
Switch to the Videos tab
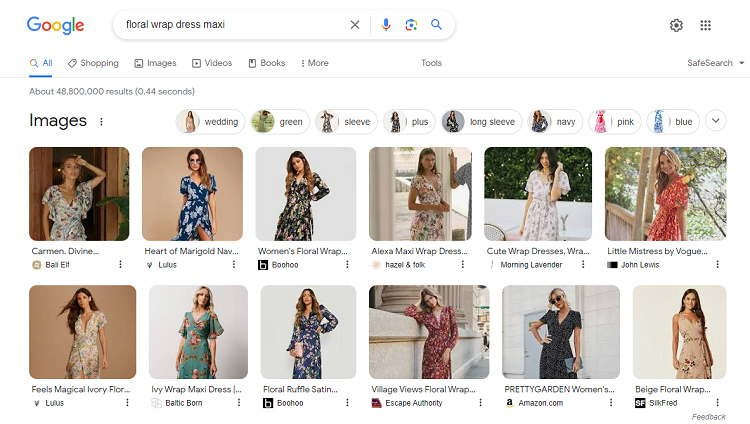click(212, 63)
